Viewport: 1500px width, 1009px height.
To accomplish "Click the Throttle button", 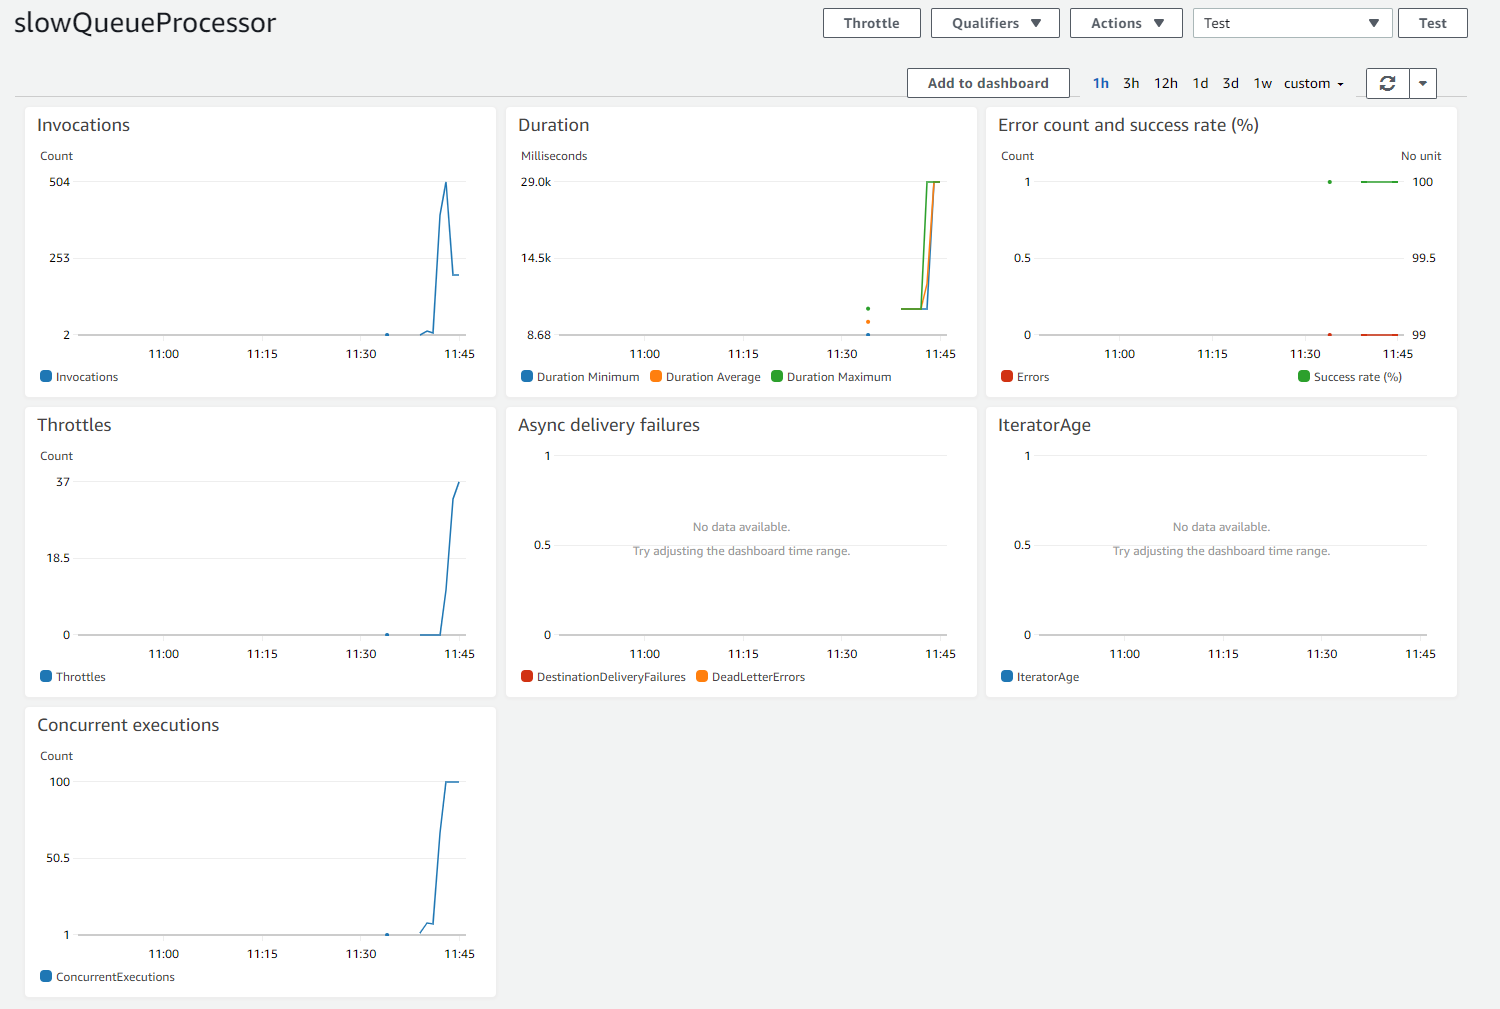I will tap(871, 22).
